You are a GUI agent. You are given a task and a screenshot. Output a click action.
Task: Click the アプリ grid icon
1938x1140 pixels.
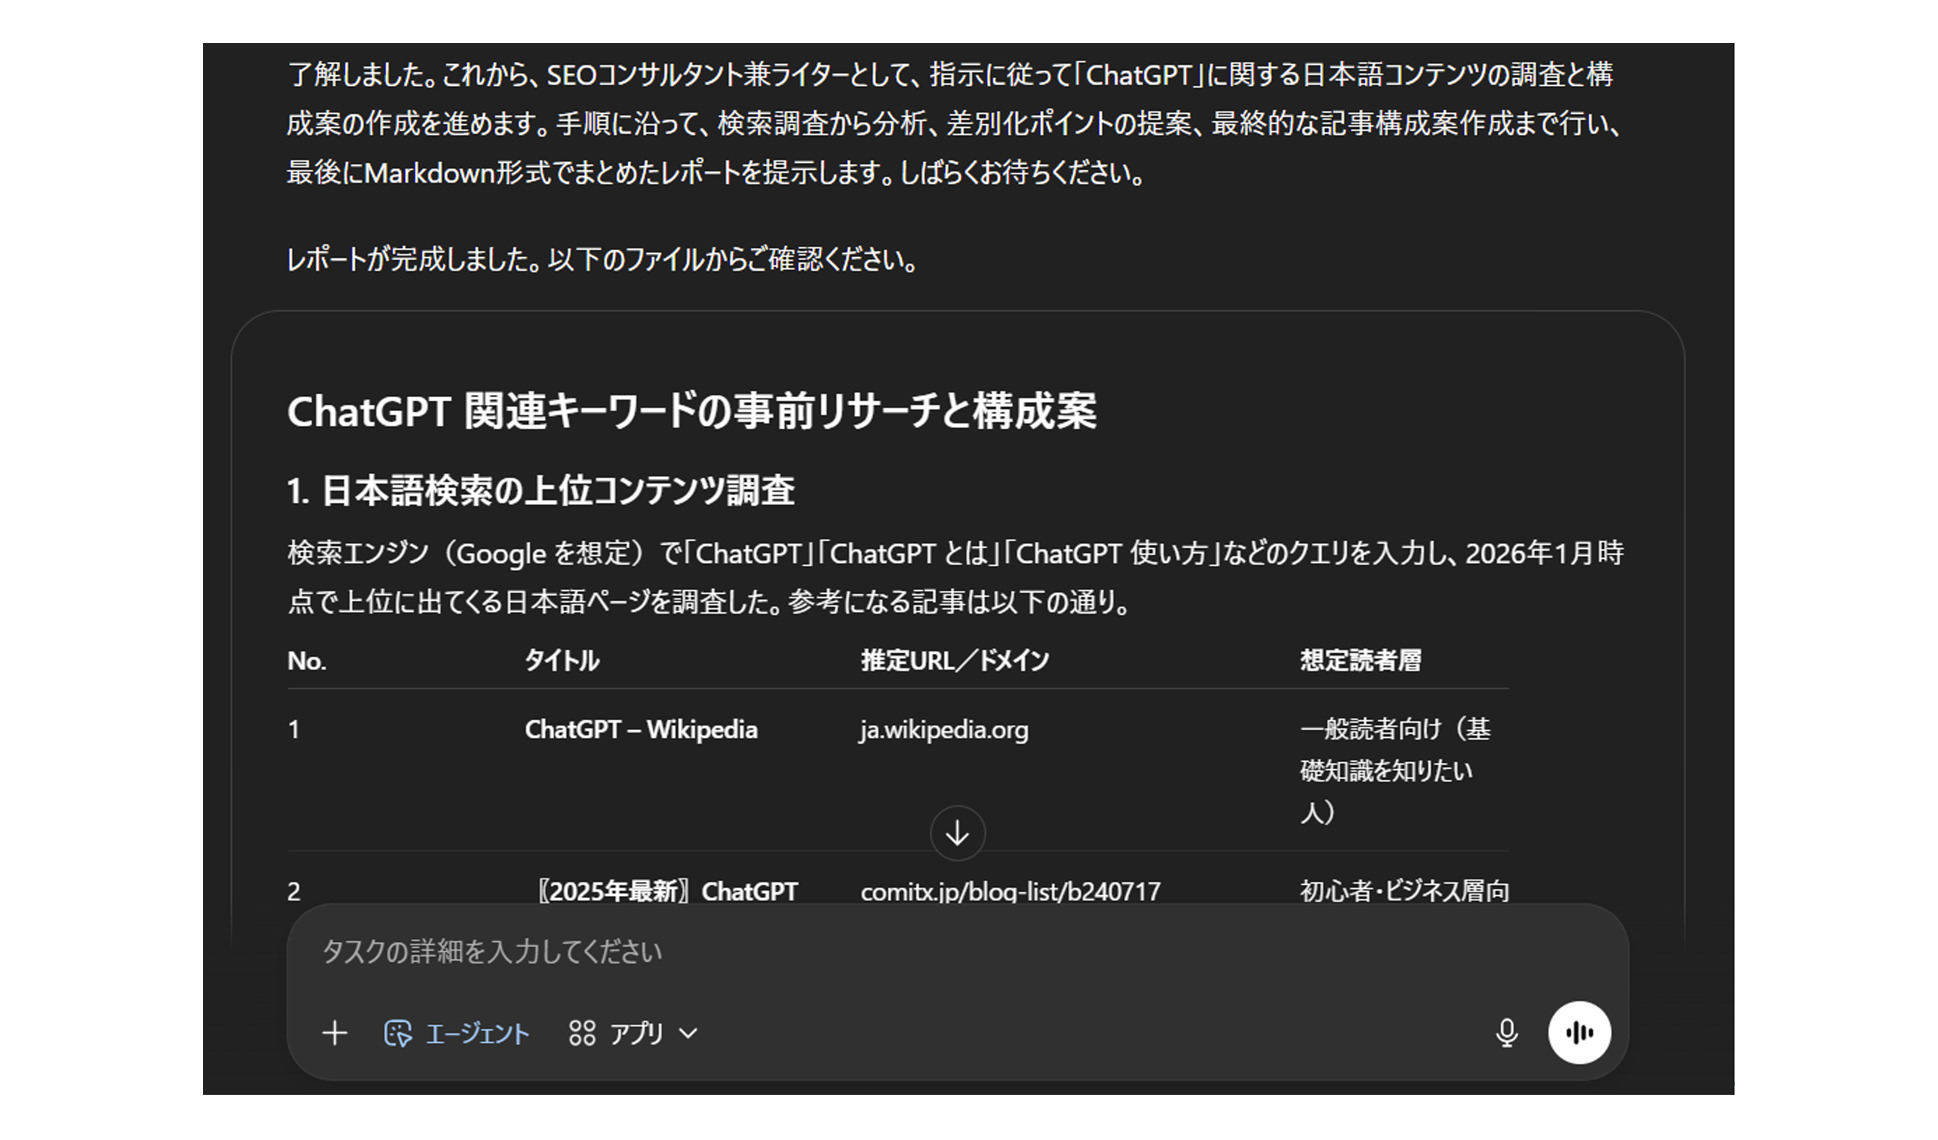point(582,1033)
